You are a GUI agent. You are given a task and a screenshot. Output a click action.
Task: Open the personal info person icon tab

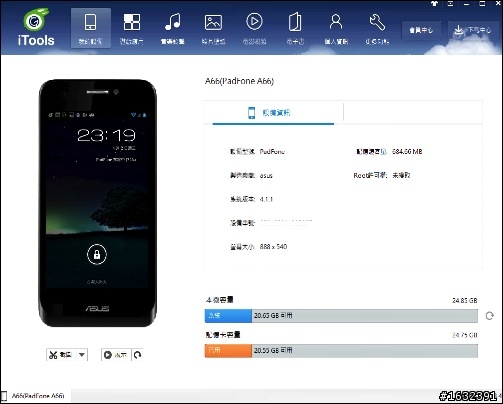point(336,29)
